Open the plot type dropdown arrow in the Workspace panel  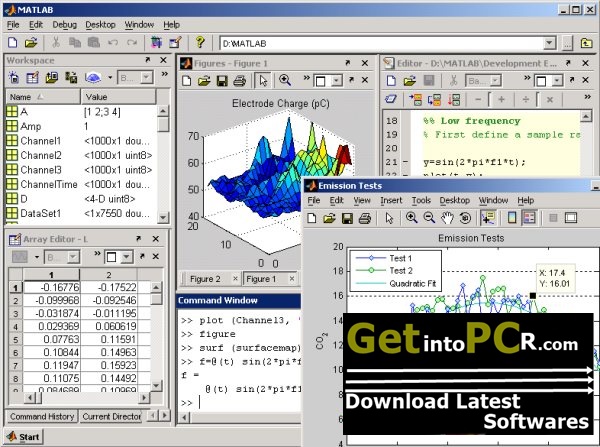[x=110, y=78]
